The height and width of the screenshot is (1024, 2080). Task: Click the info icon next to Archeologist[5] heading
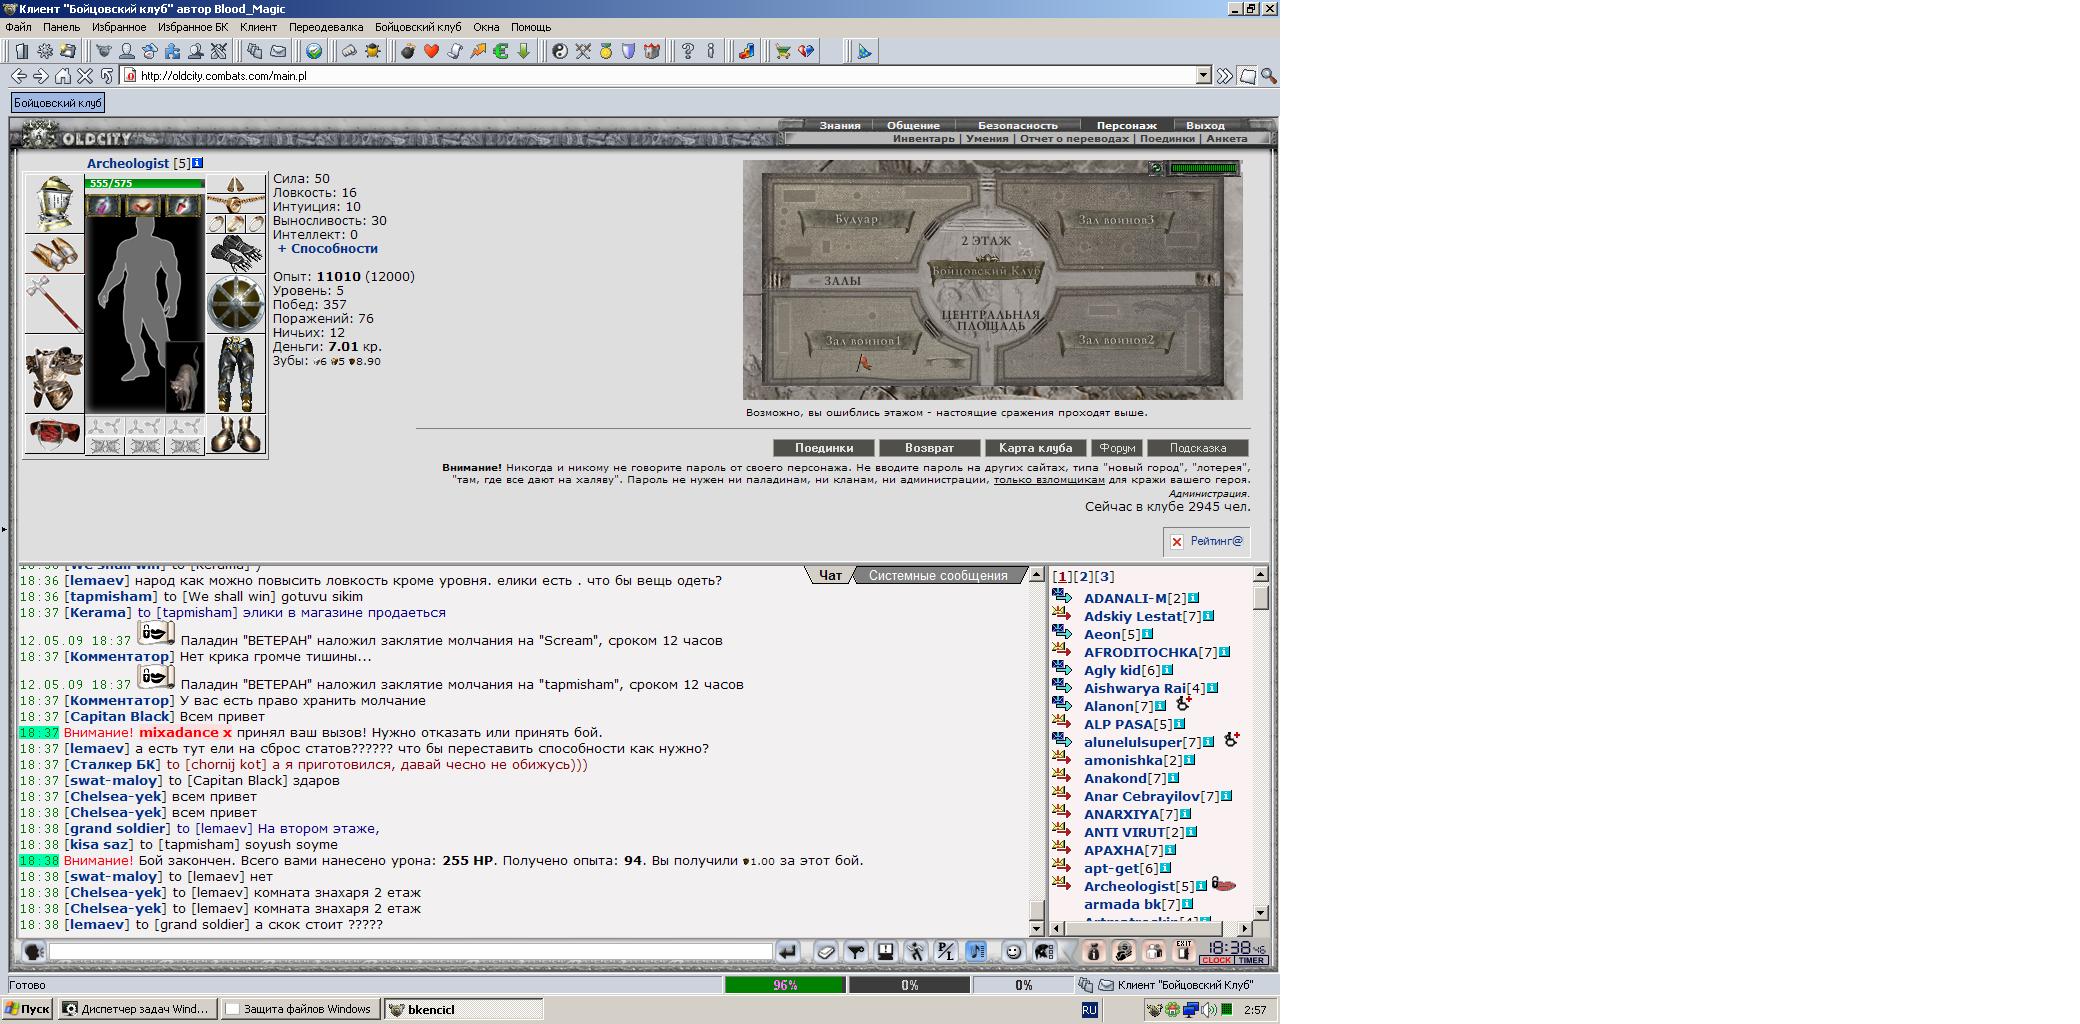[197, 163]
